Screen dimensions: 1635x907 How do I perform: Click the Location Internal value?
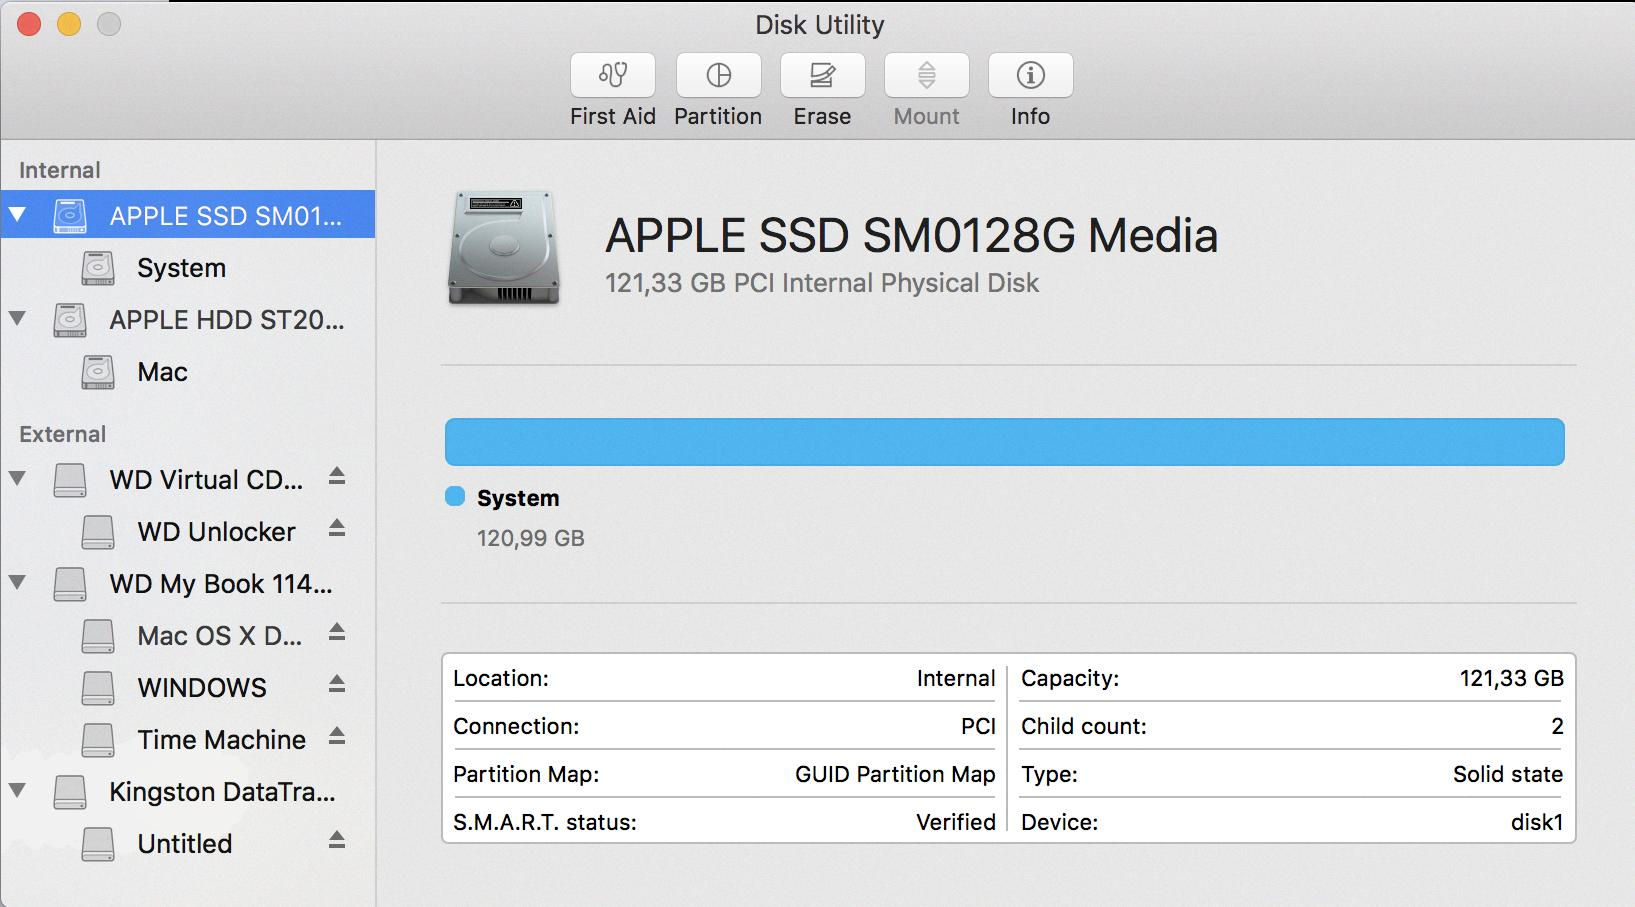(956, 678)
